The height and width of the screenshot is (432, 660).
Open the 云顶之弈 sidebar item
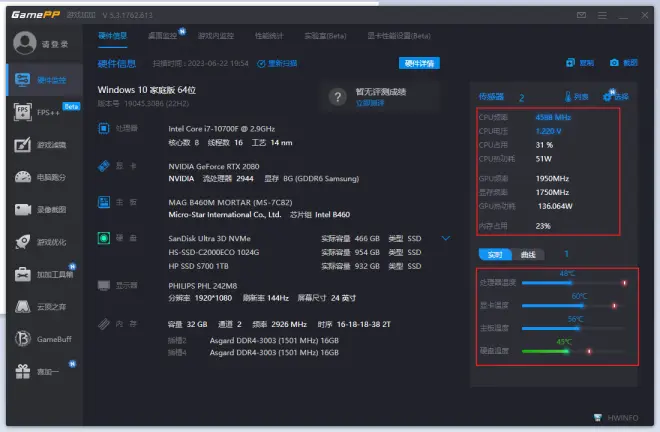(x=45, y=307)
